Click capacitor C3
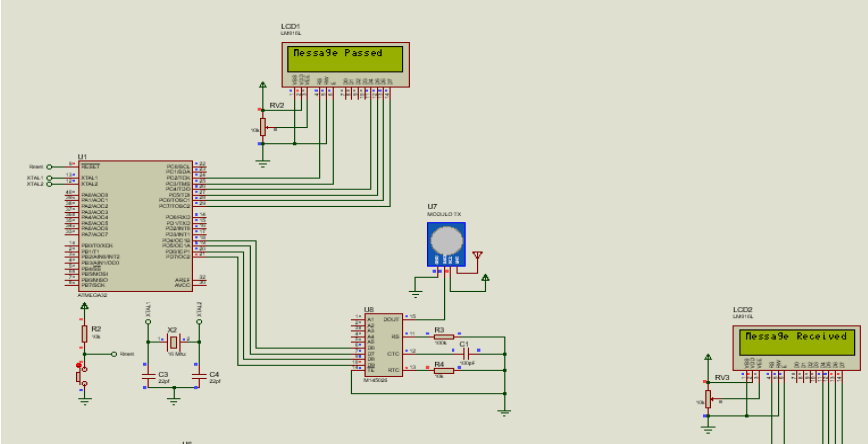Viewport: 868px width, 444px height. [148, 376]
